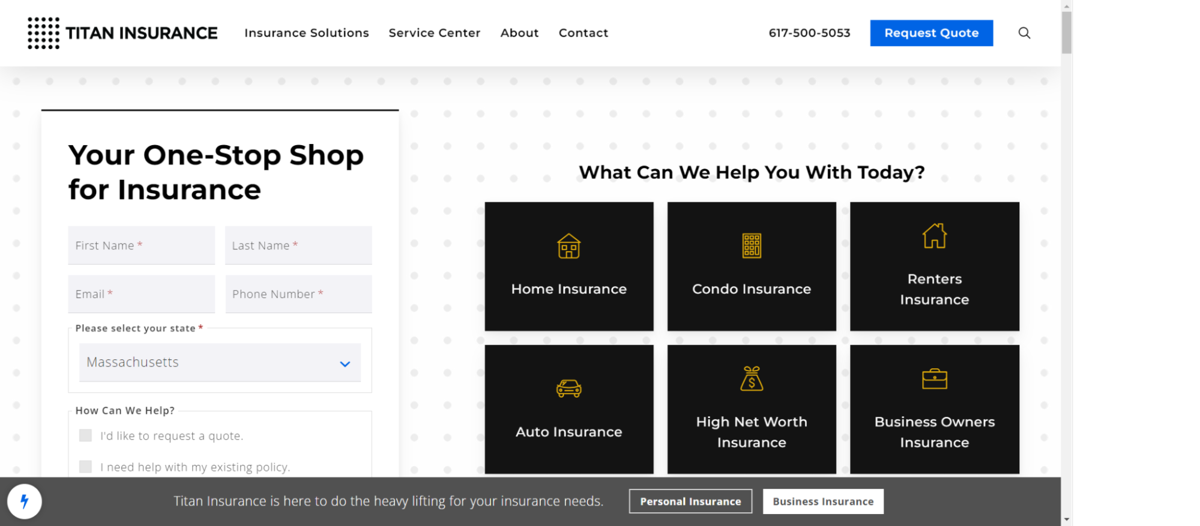The height and width of the screenshot is (526, 1200).
Task: Click the money bag icon for High Net Worth
Action: click(752, 378)
